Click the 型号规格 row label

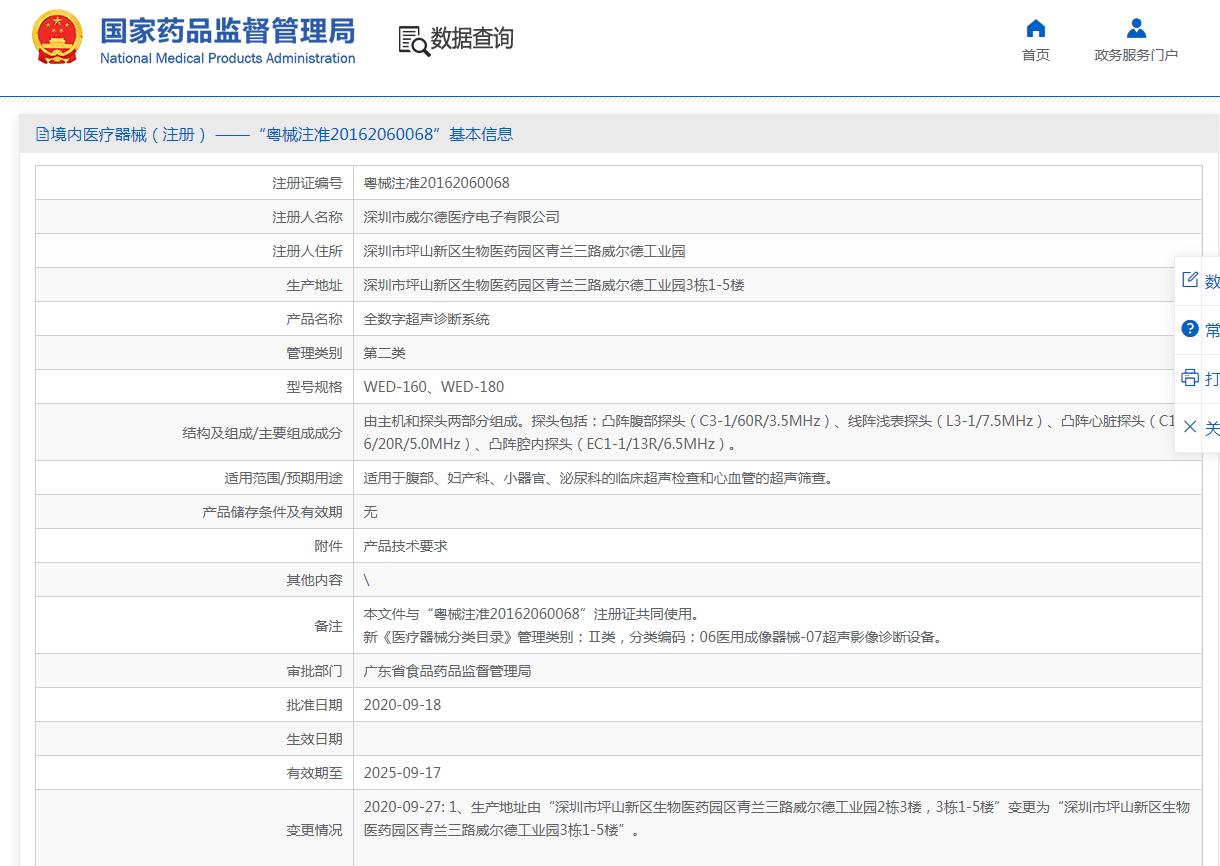314,387
